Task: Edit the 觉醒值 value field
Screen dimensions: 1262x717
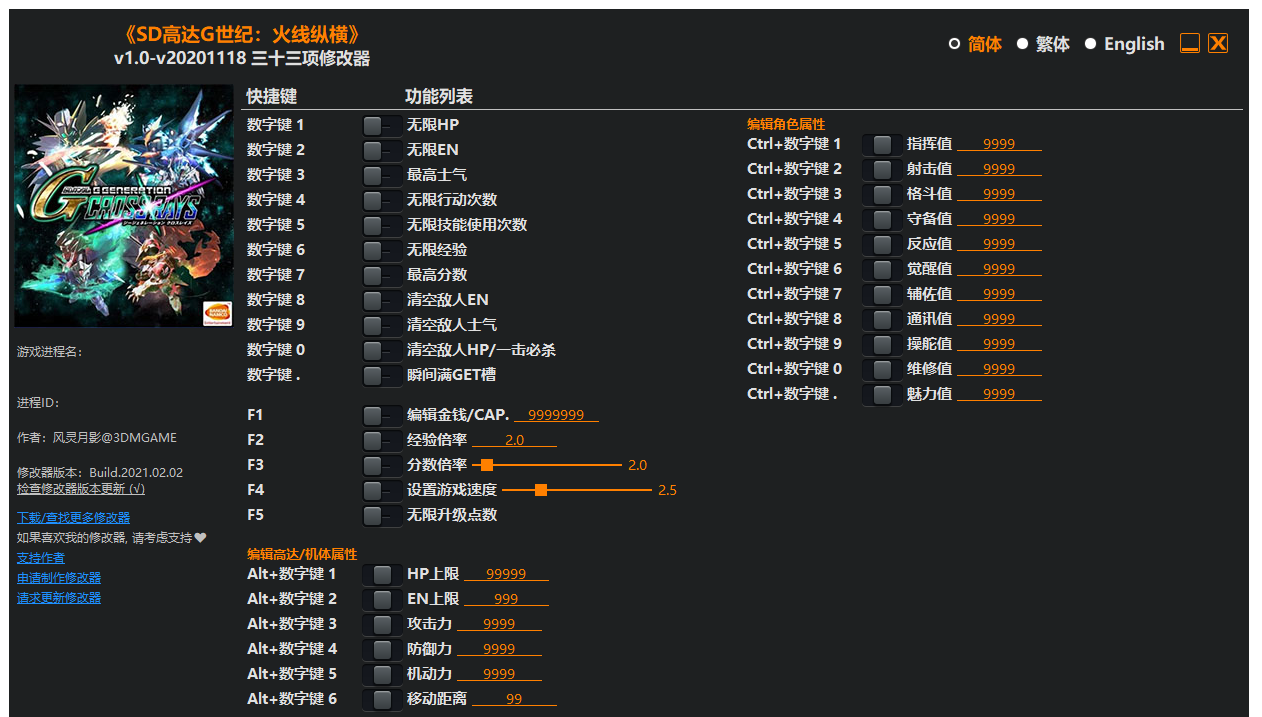Action: 999,269
